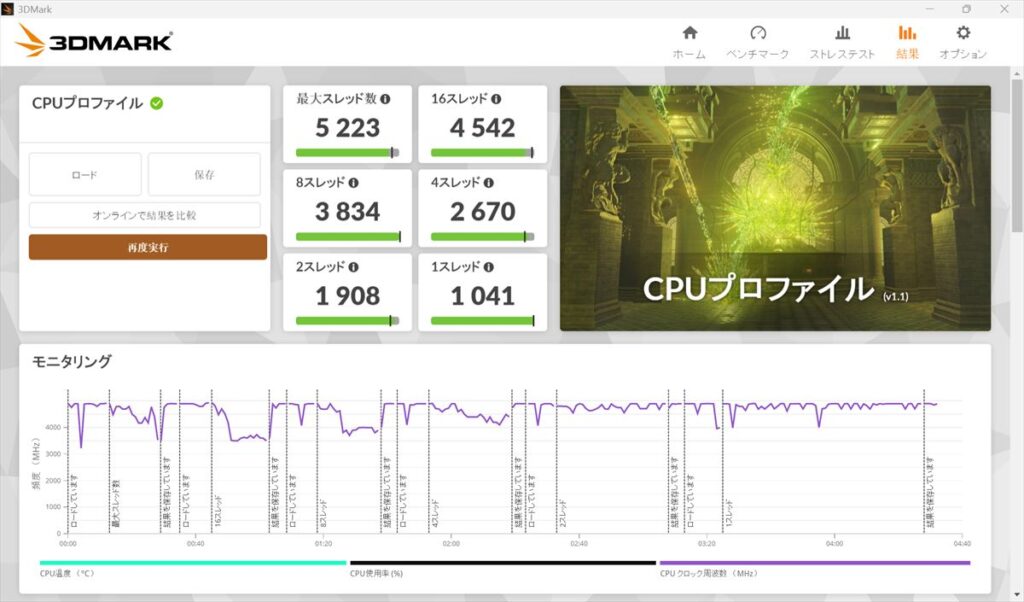
Task: Click the モニタリング section heading
Action: coord(72,361)
